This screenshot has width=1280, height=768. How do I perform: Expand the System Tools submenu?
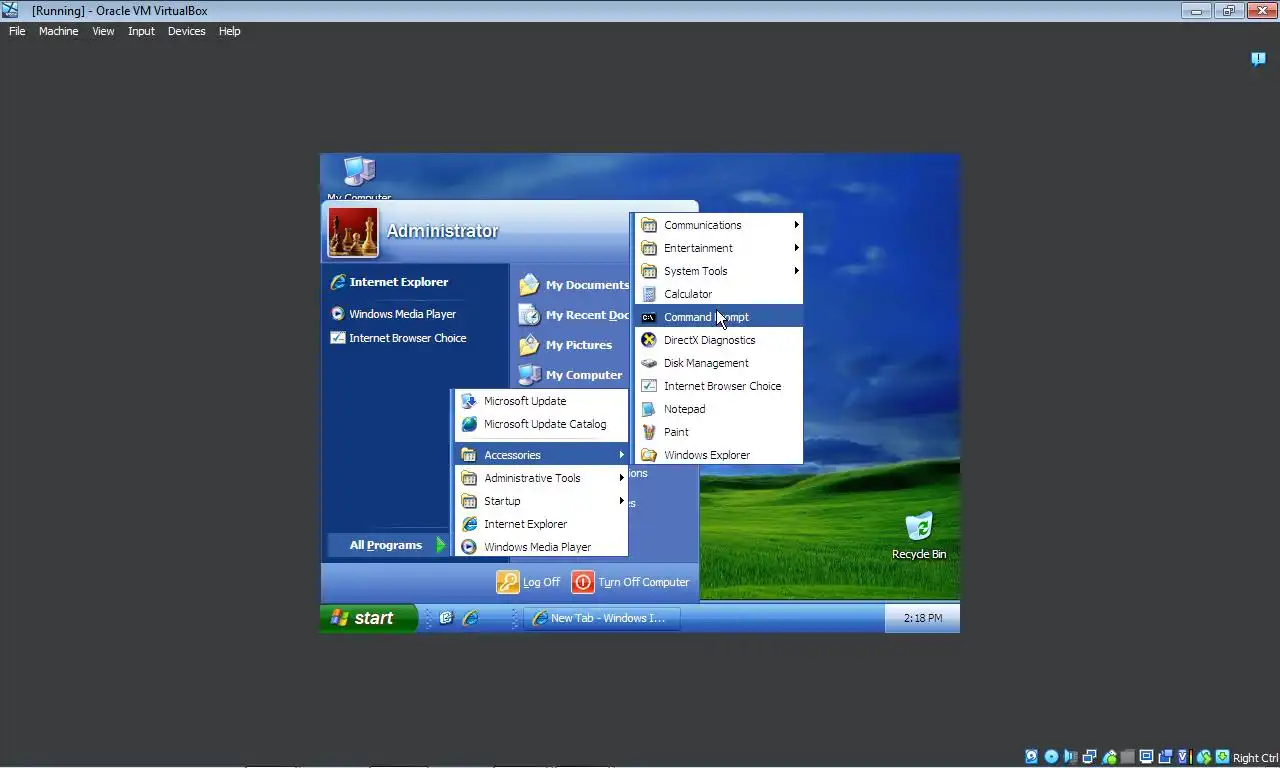point(719,271)
